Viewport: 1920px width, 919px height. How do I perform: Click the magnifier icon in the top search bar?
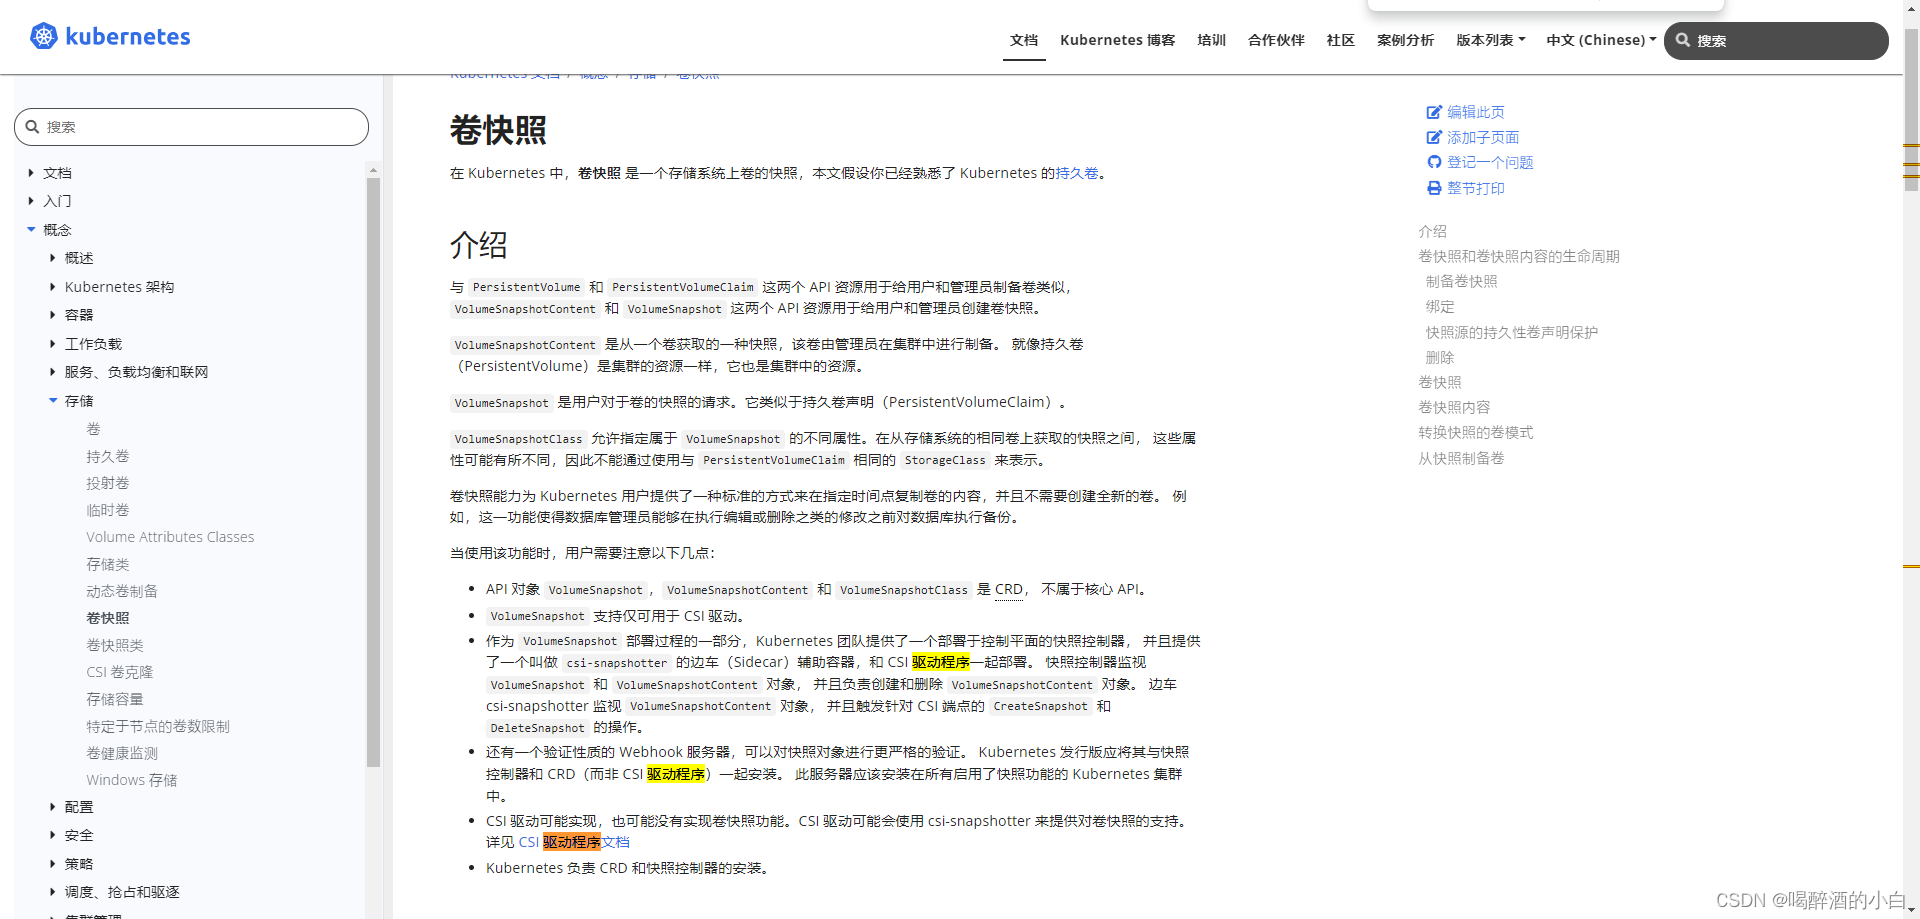(x=1685, y=40)
